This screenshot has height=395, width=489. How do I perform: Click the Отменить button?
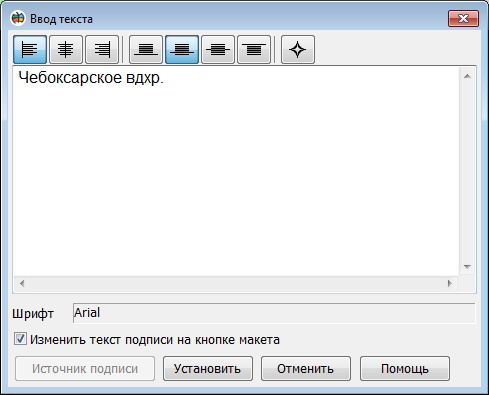coord(306,368)
